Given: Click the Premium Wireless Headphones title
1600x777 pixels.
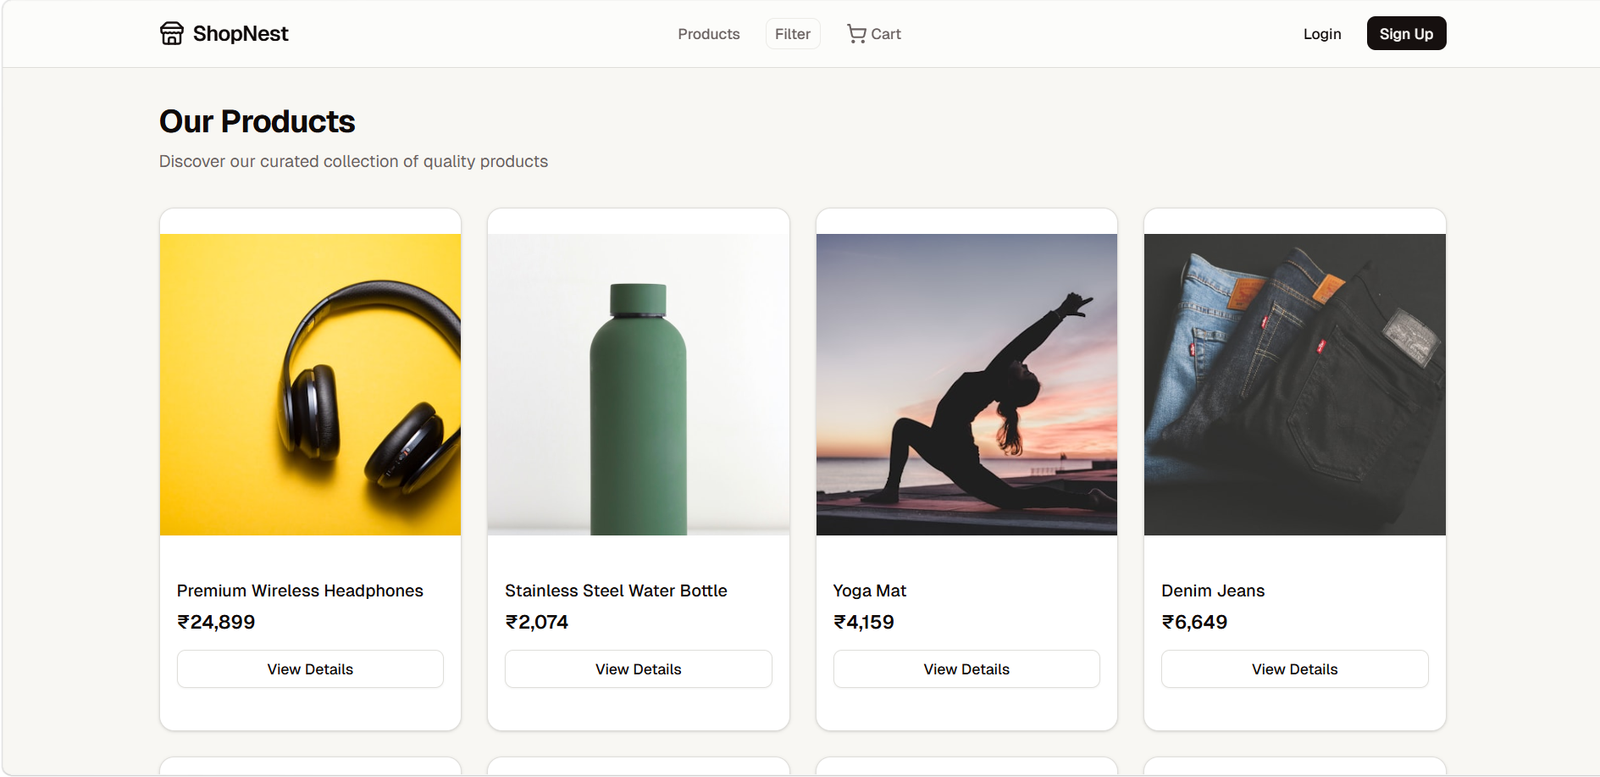Looking at the screenshot, I should coord(299,590).
